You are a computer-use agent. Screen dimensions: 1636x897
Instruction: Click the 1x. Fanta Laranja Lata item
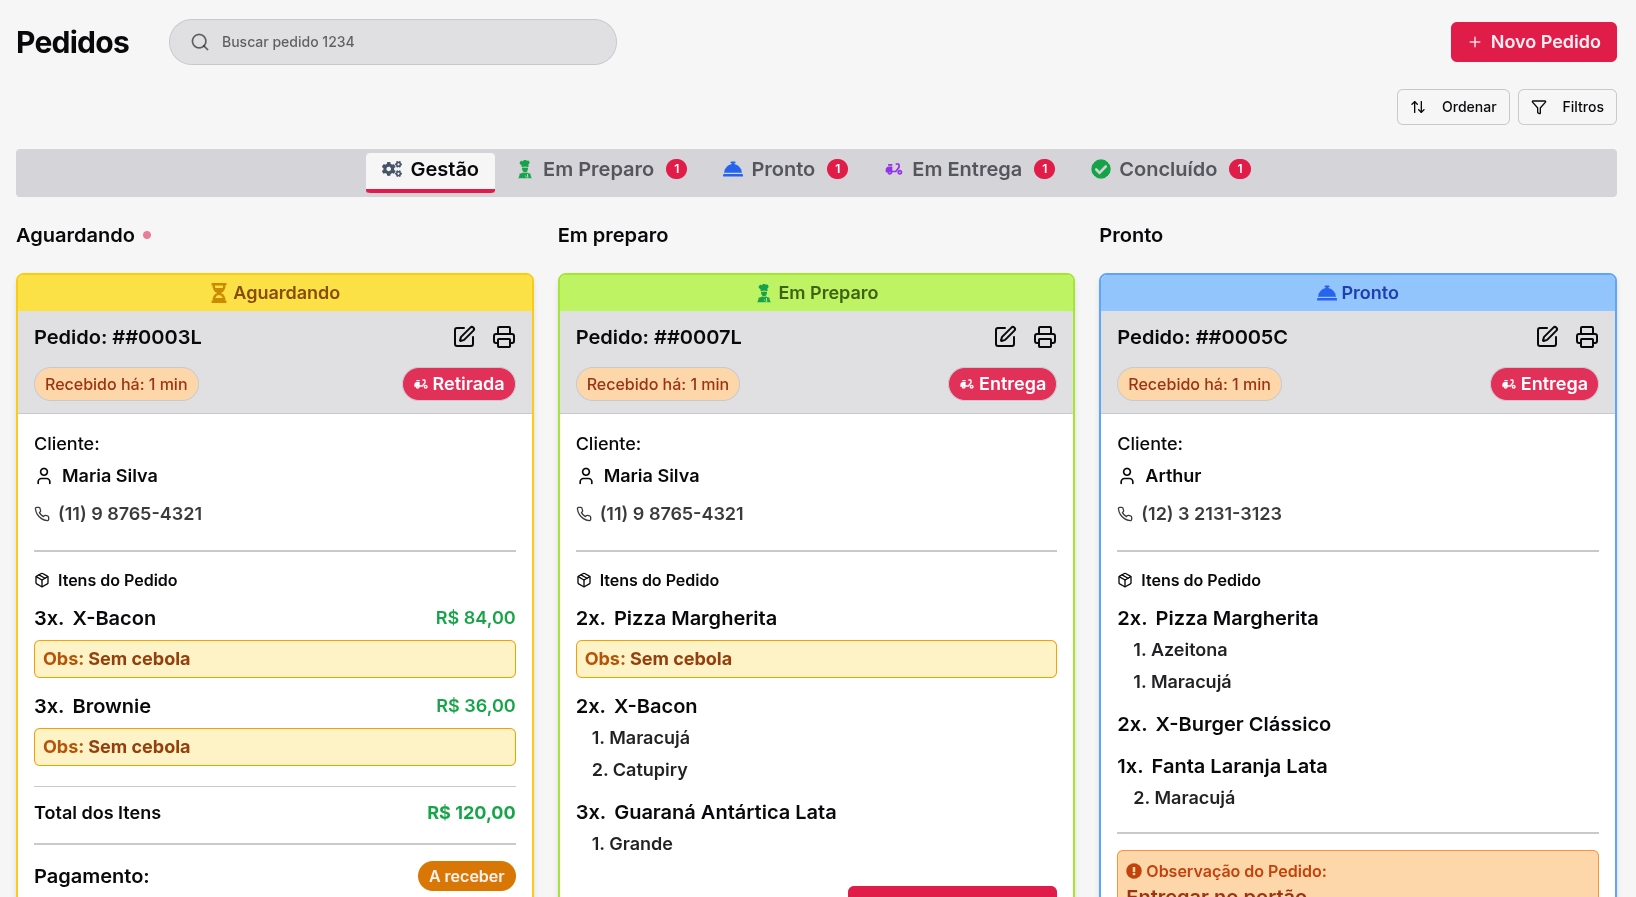click(1222, 766)
